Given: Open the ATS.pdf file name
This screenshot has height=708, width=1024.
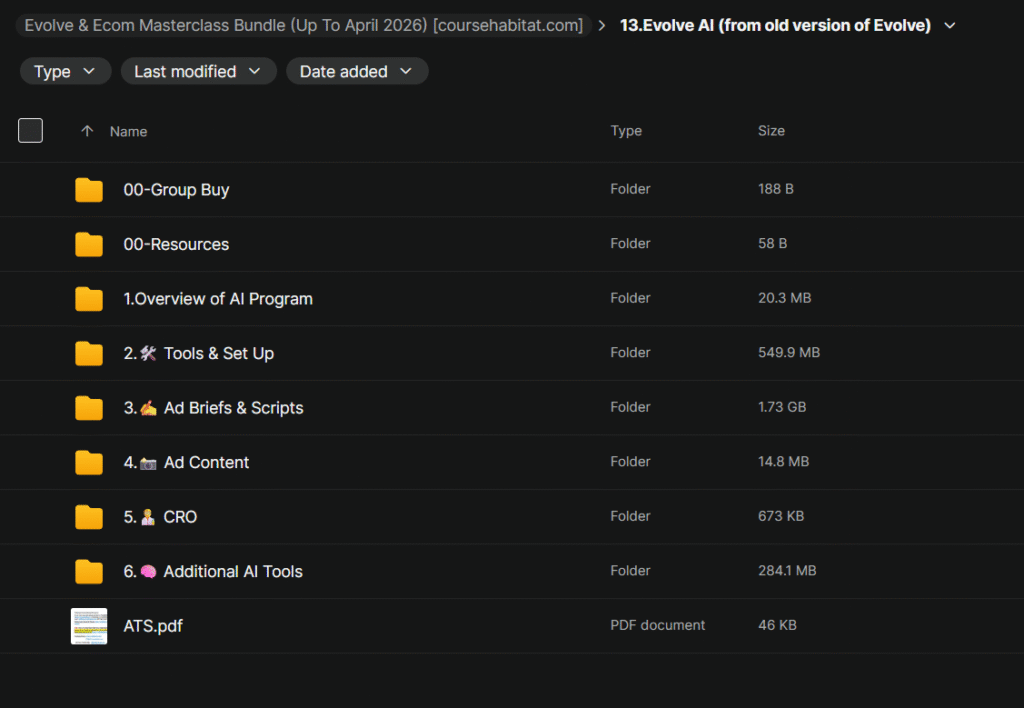Looking at the screenshot, I should pyautogui.click(x=153, y=626).
